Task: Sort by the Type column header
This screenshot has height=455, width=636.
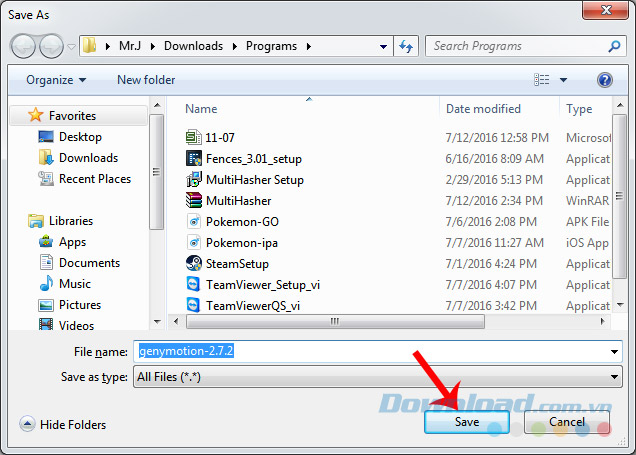Action: tap(579, 109)
